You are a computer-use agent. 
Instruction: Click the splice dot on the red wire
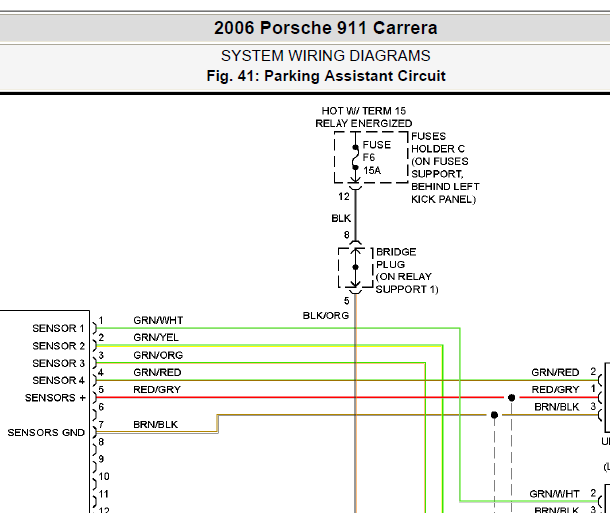pos(512,397)
